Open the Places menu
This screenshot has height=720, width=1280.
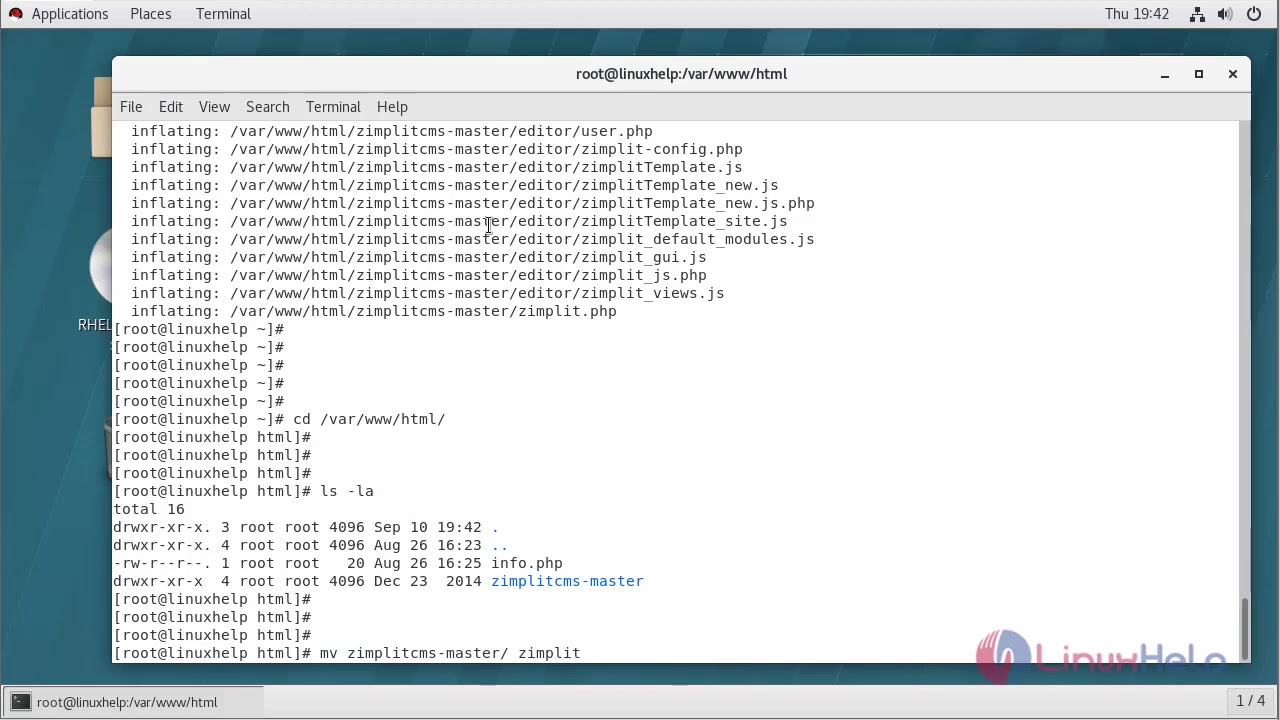pos(150,14)
